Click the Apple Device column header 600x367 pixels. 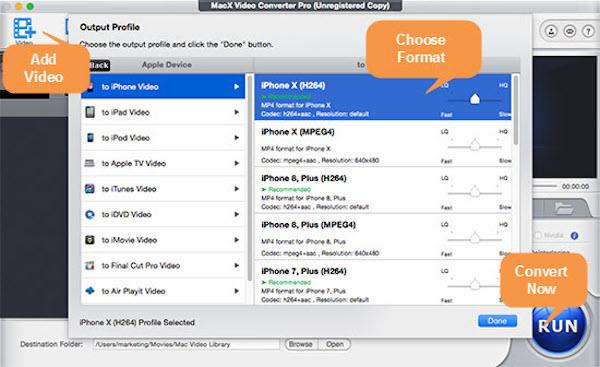click(x=167, y=65)
